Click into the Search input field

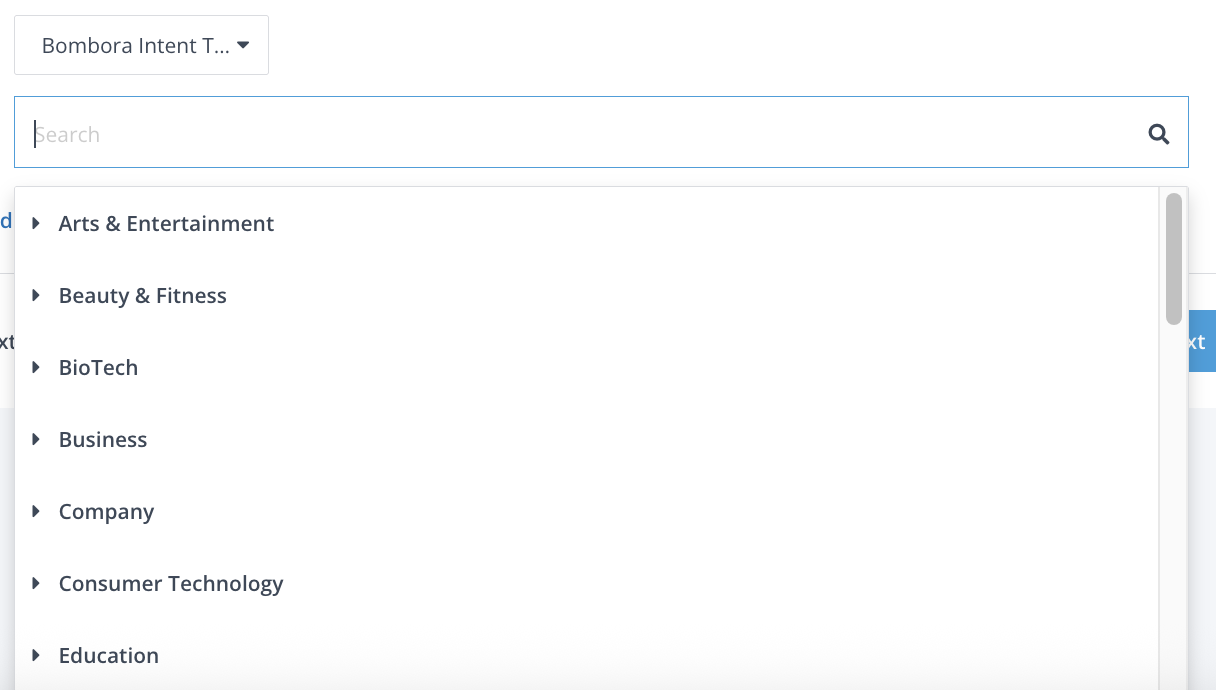(580, 134)
